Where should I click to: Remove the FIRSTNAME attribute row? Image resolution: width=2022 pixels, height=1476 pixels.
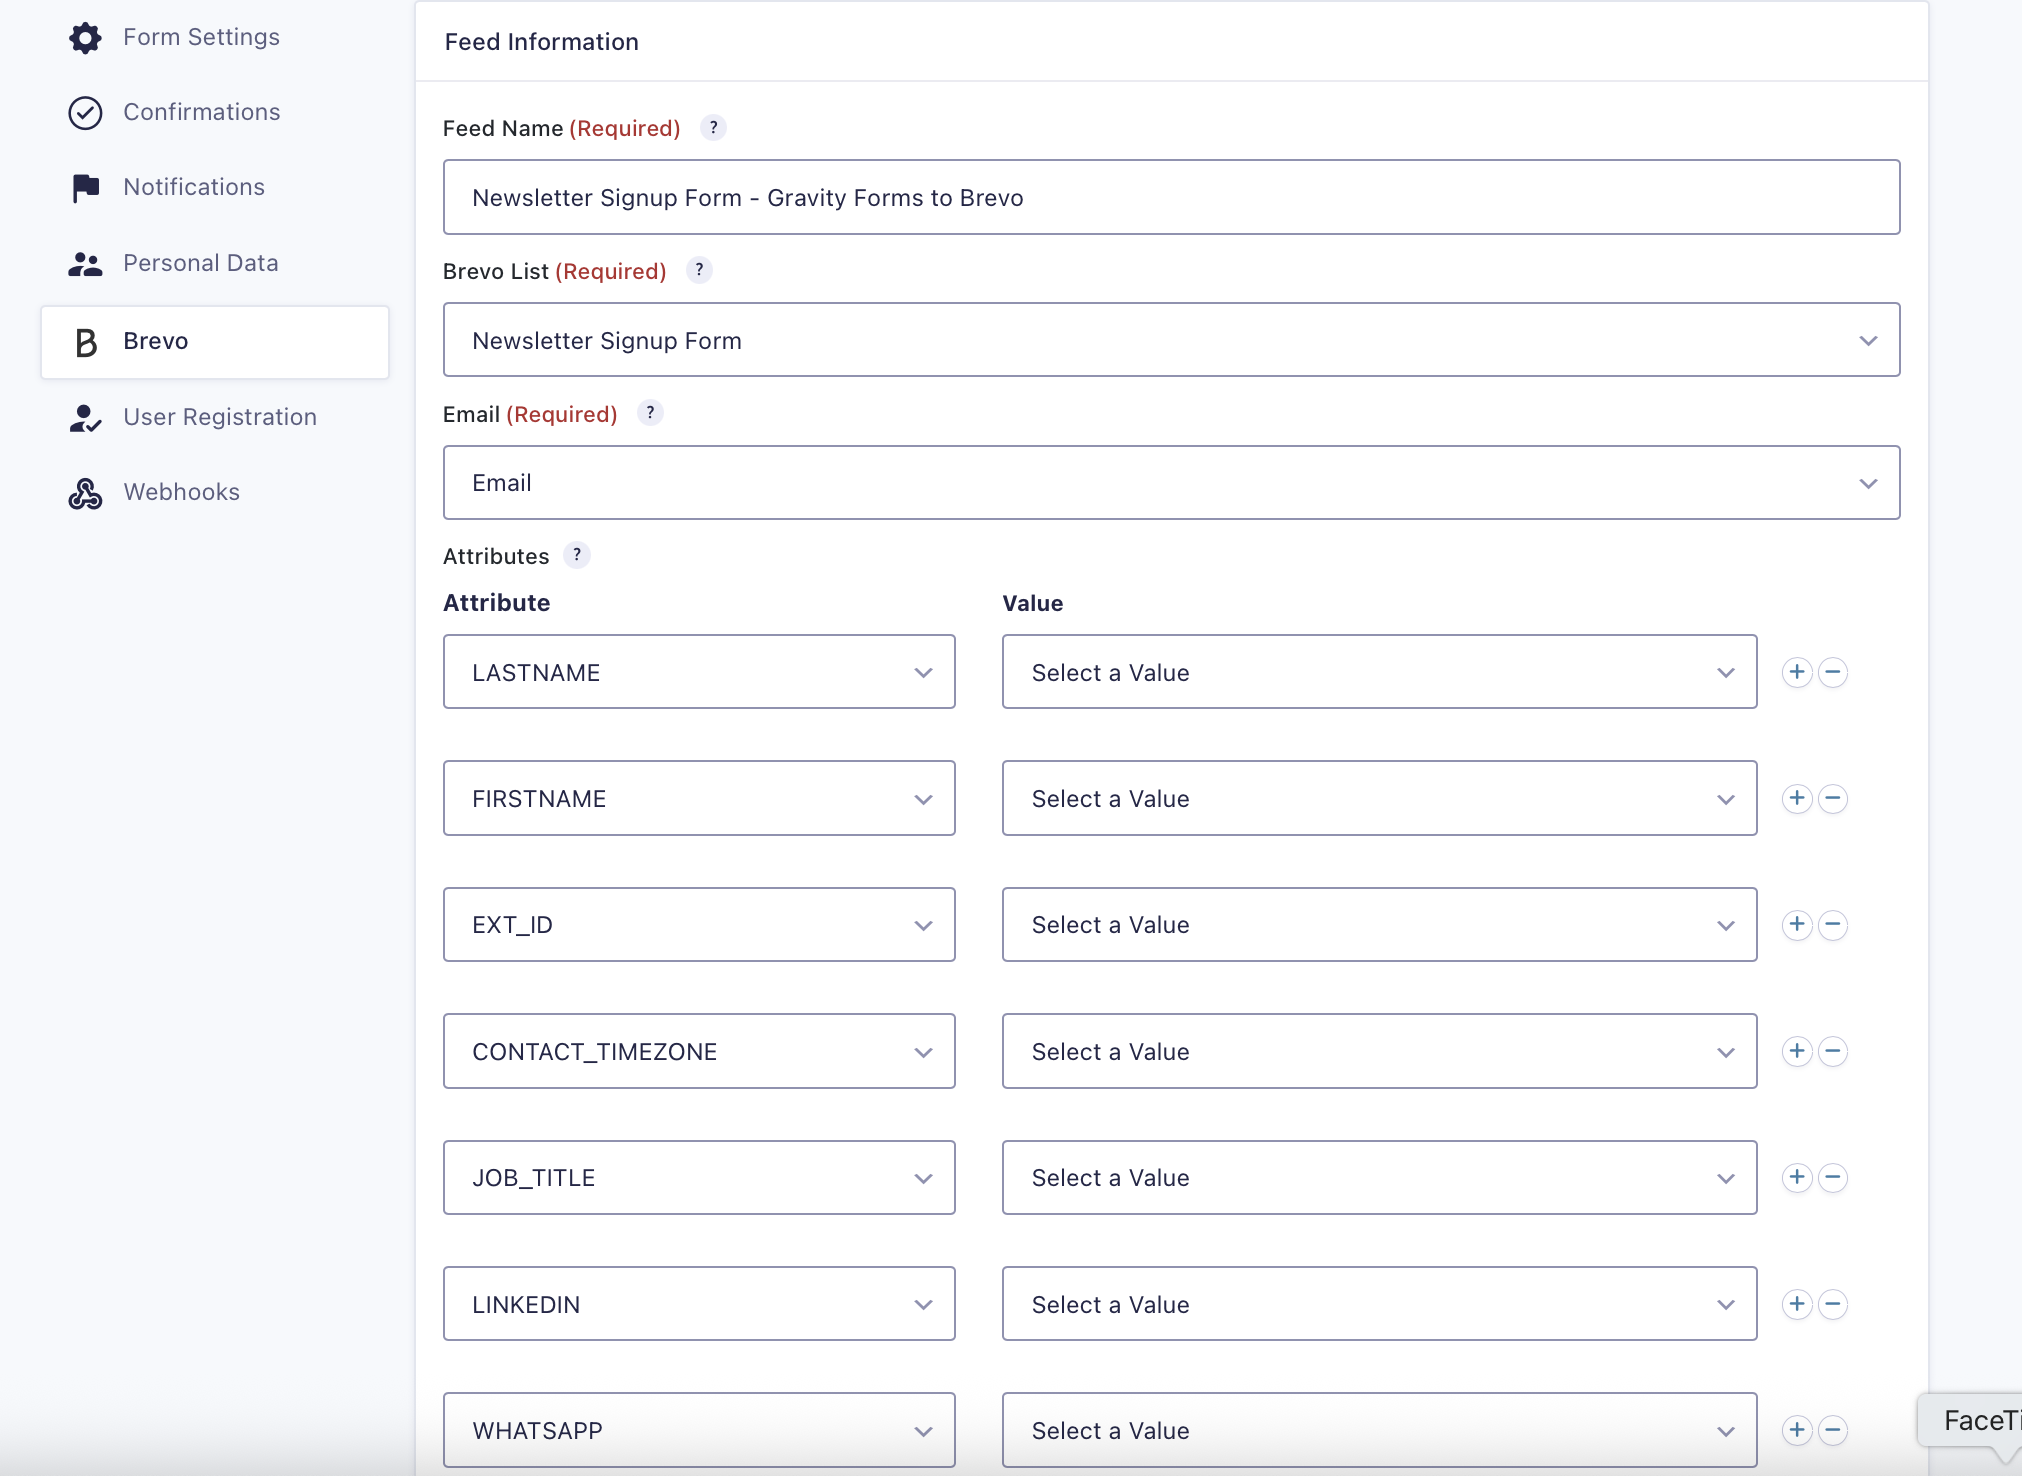click(x=1833, y=798)
